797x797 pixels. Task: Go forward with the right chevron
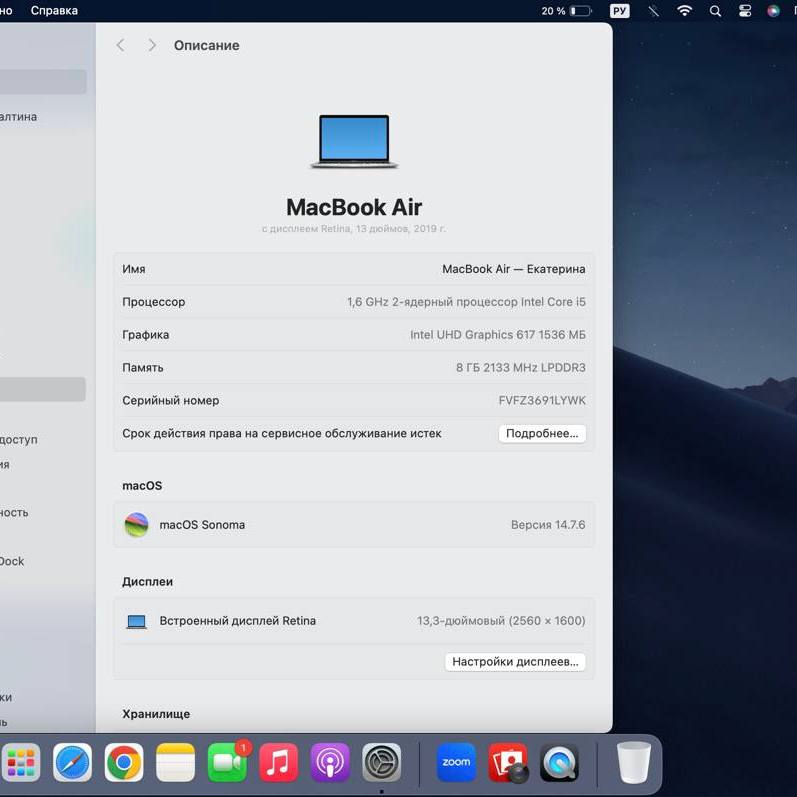pos(151,45)
